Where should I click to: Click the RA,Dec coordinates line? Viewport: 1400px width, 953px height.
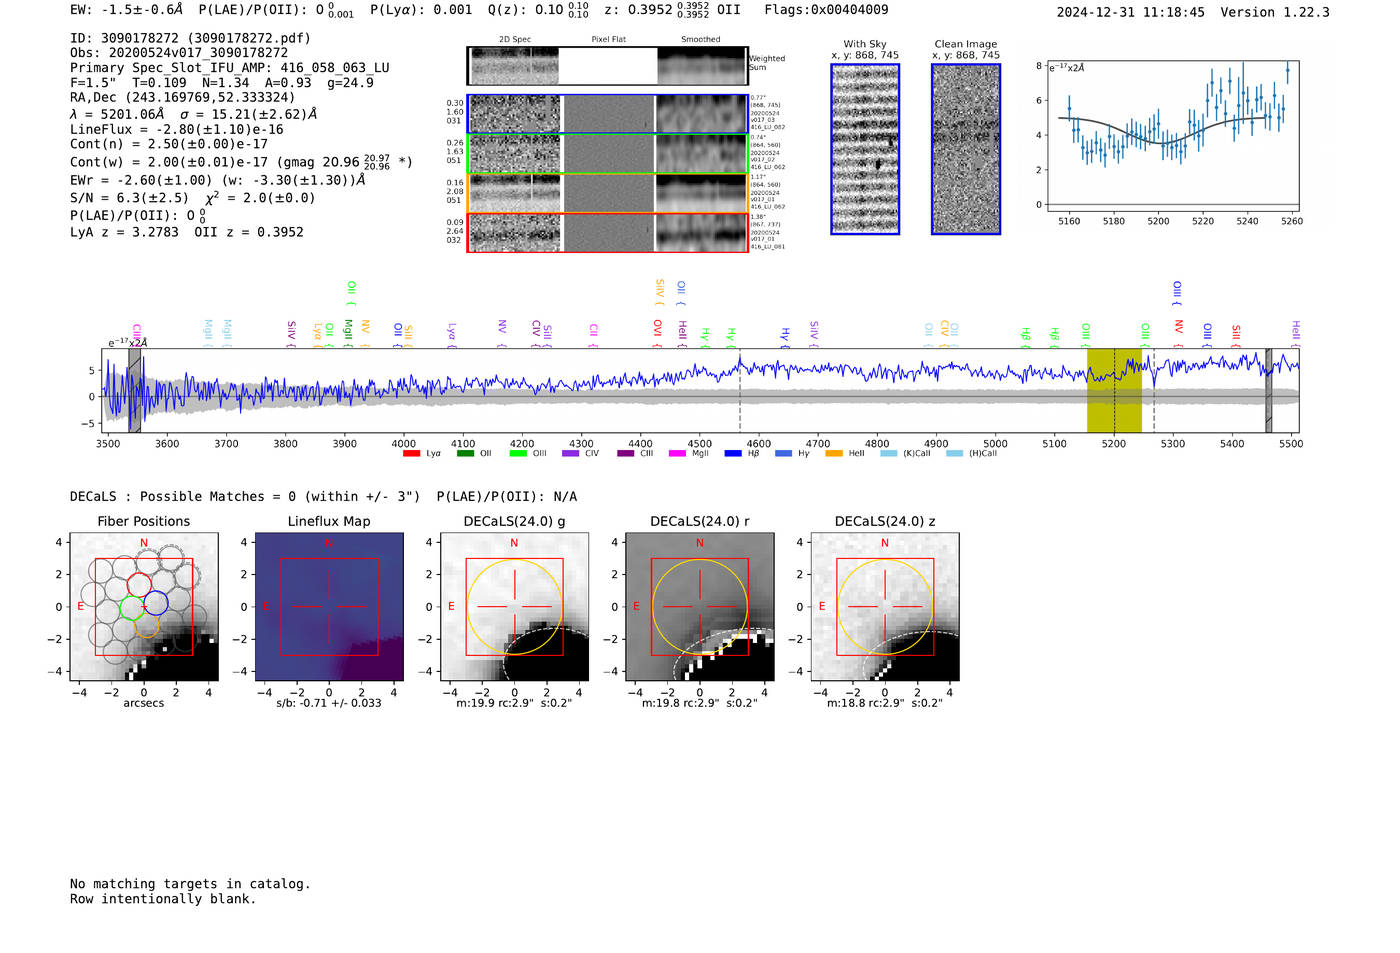tap(183, 97)
